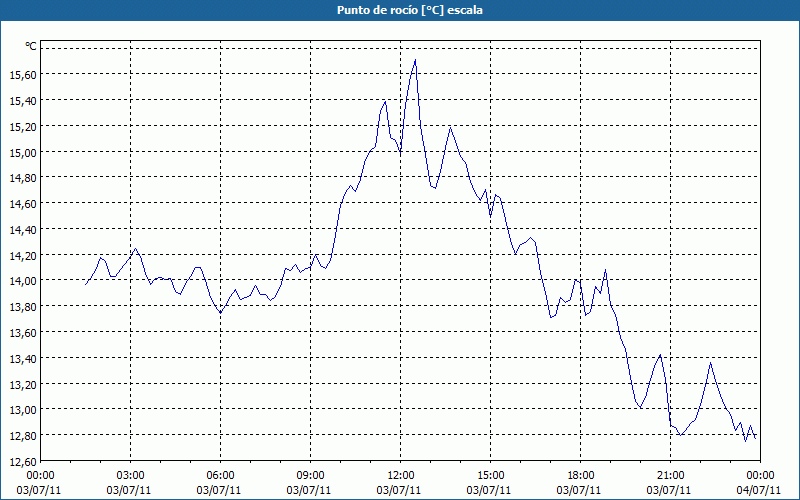
Task: Click the 04/07/11 date label
Action: click(759, 490)
